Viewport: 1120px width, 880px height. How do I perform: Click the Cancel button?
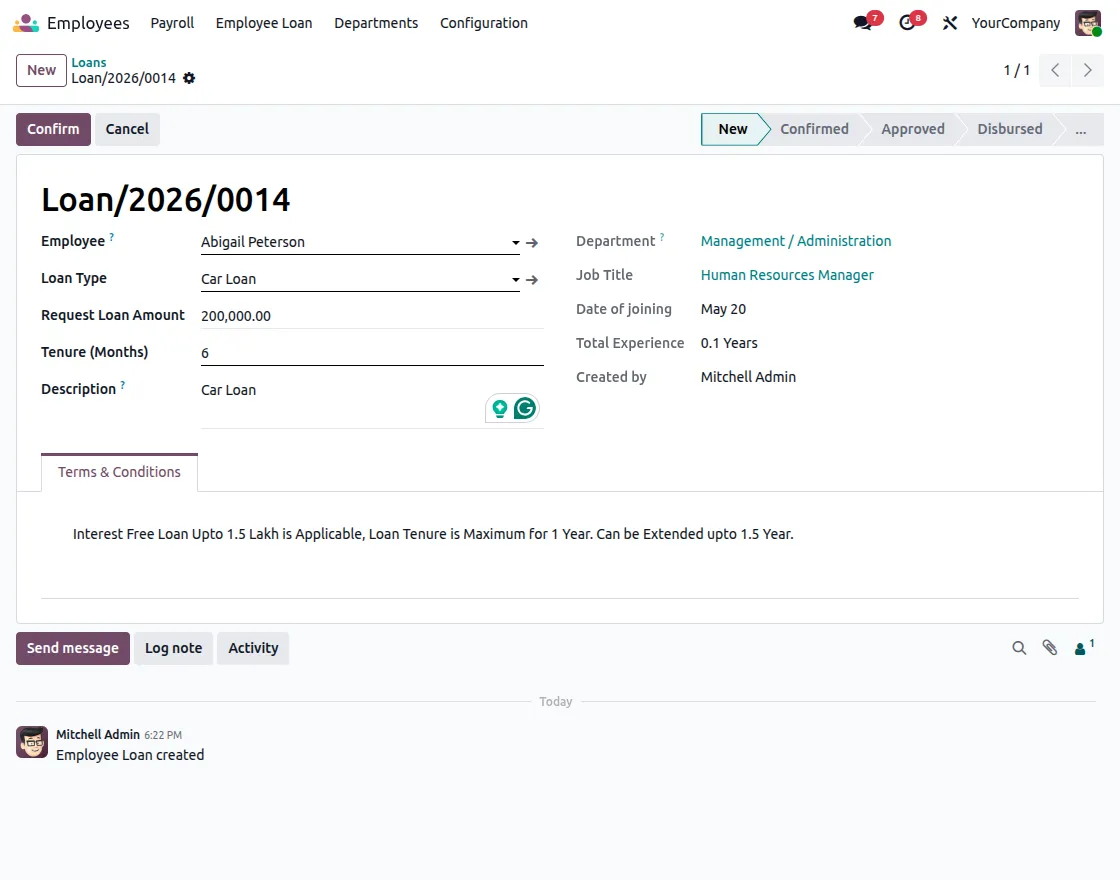(127, 129)
